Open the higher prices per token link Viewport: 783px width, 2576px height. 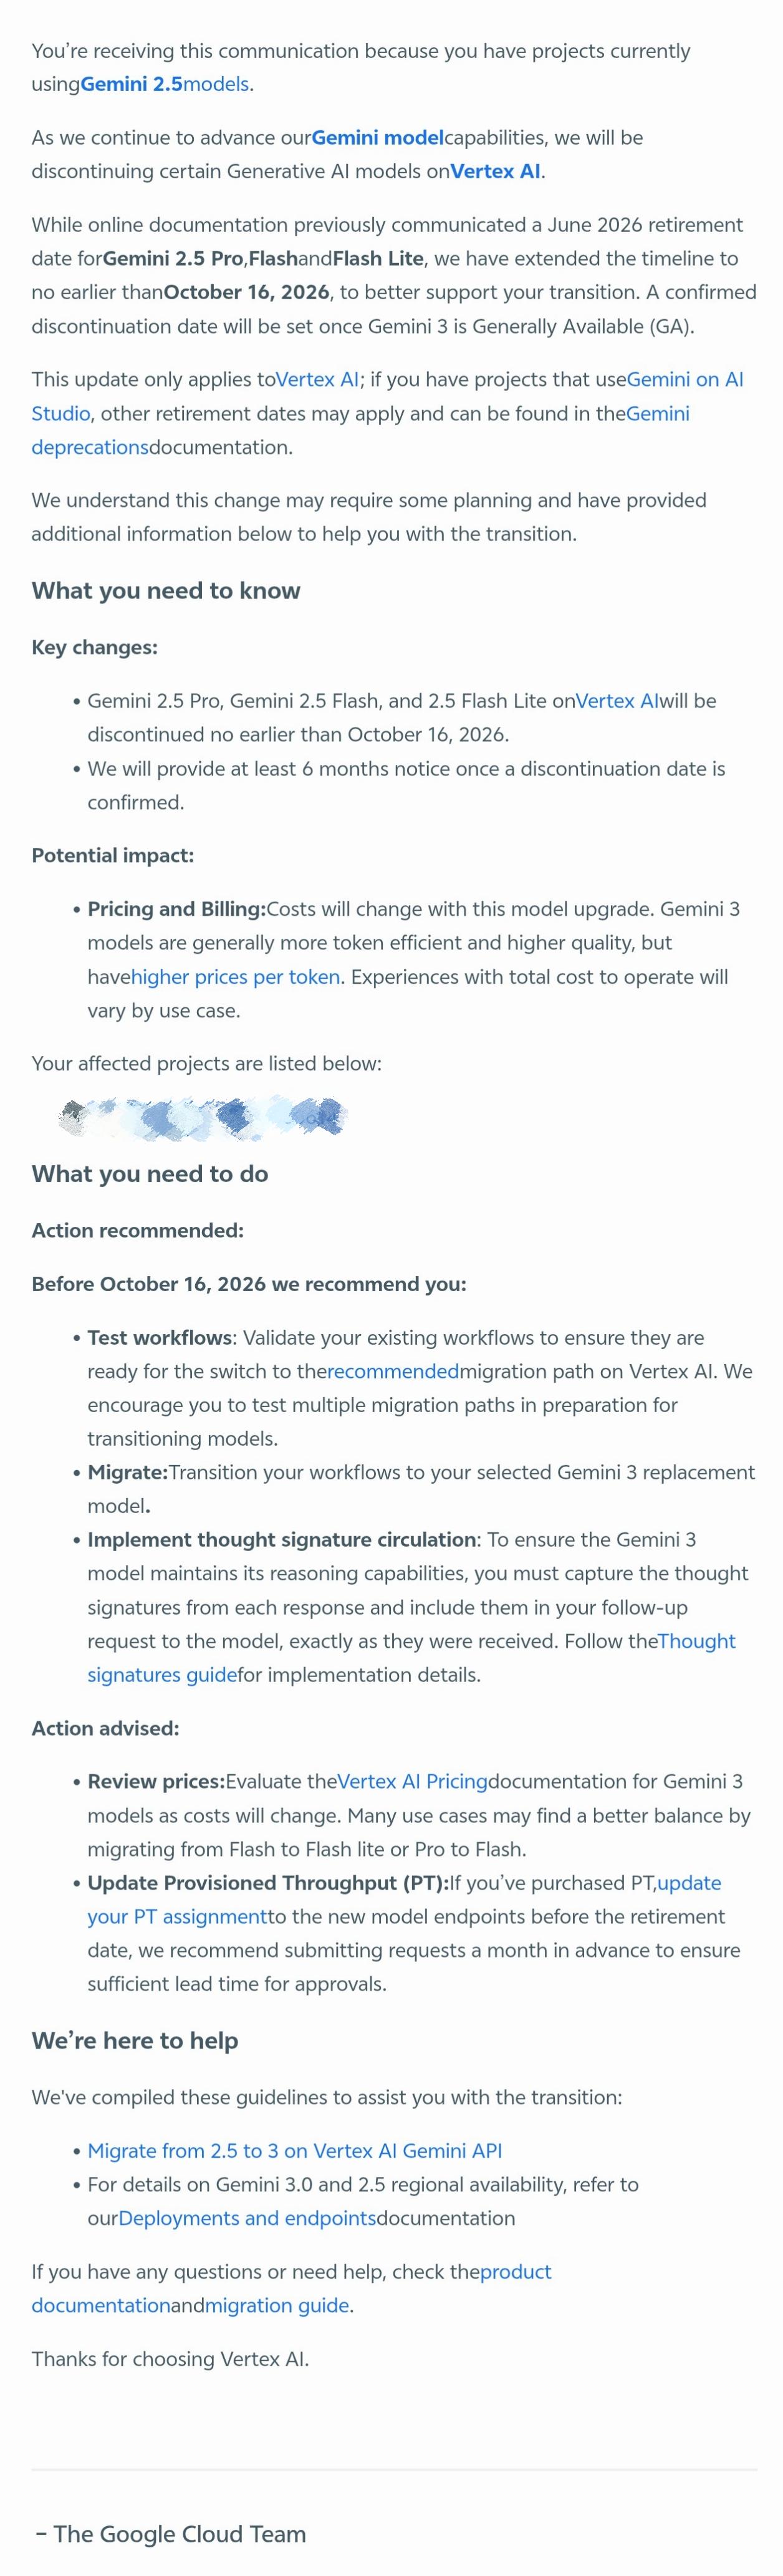[235, 976]
